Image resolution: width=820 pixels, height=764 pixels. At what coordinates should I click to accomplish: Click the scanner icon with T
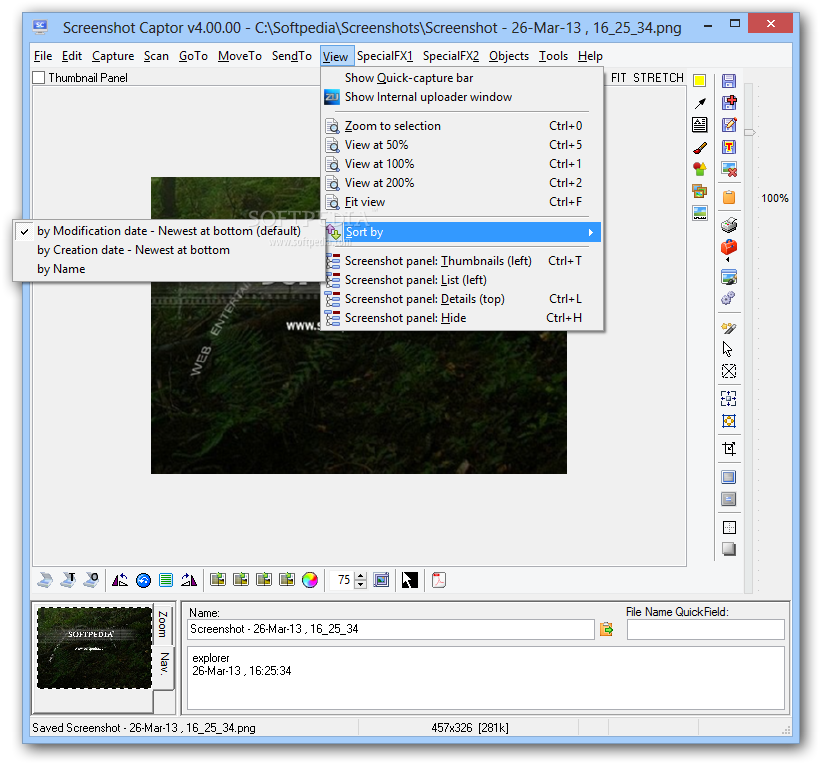point(68,580)
